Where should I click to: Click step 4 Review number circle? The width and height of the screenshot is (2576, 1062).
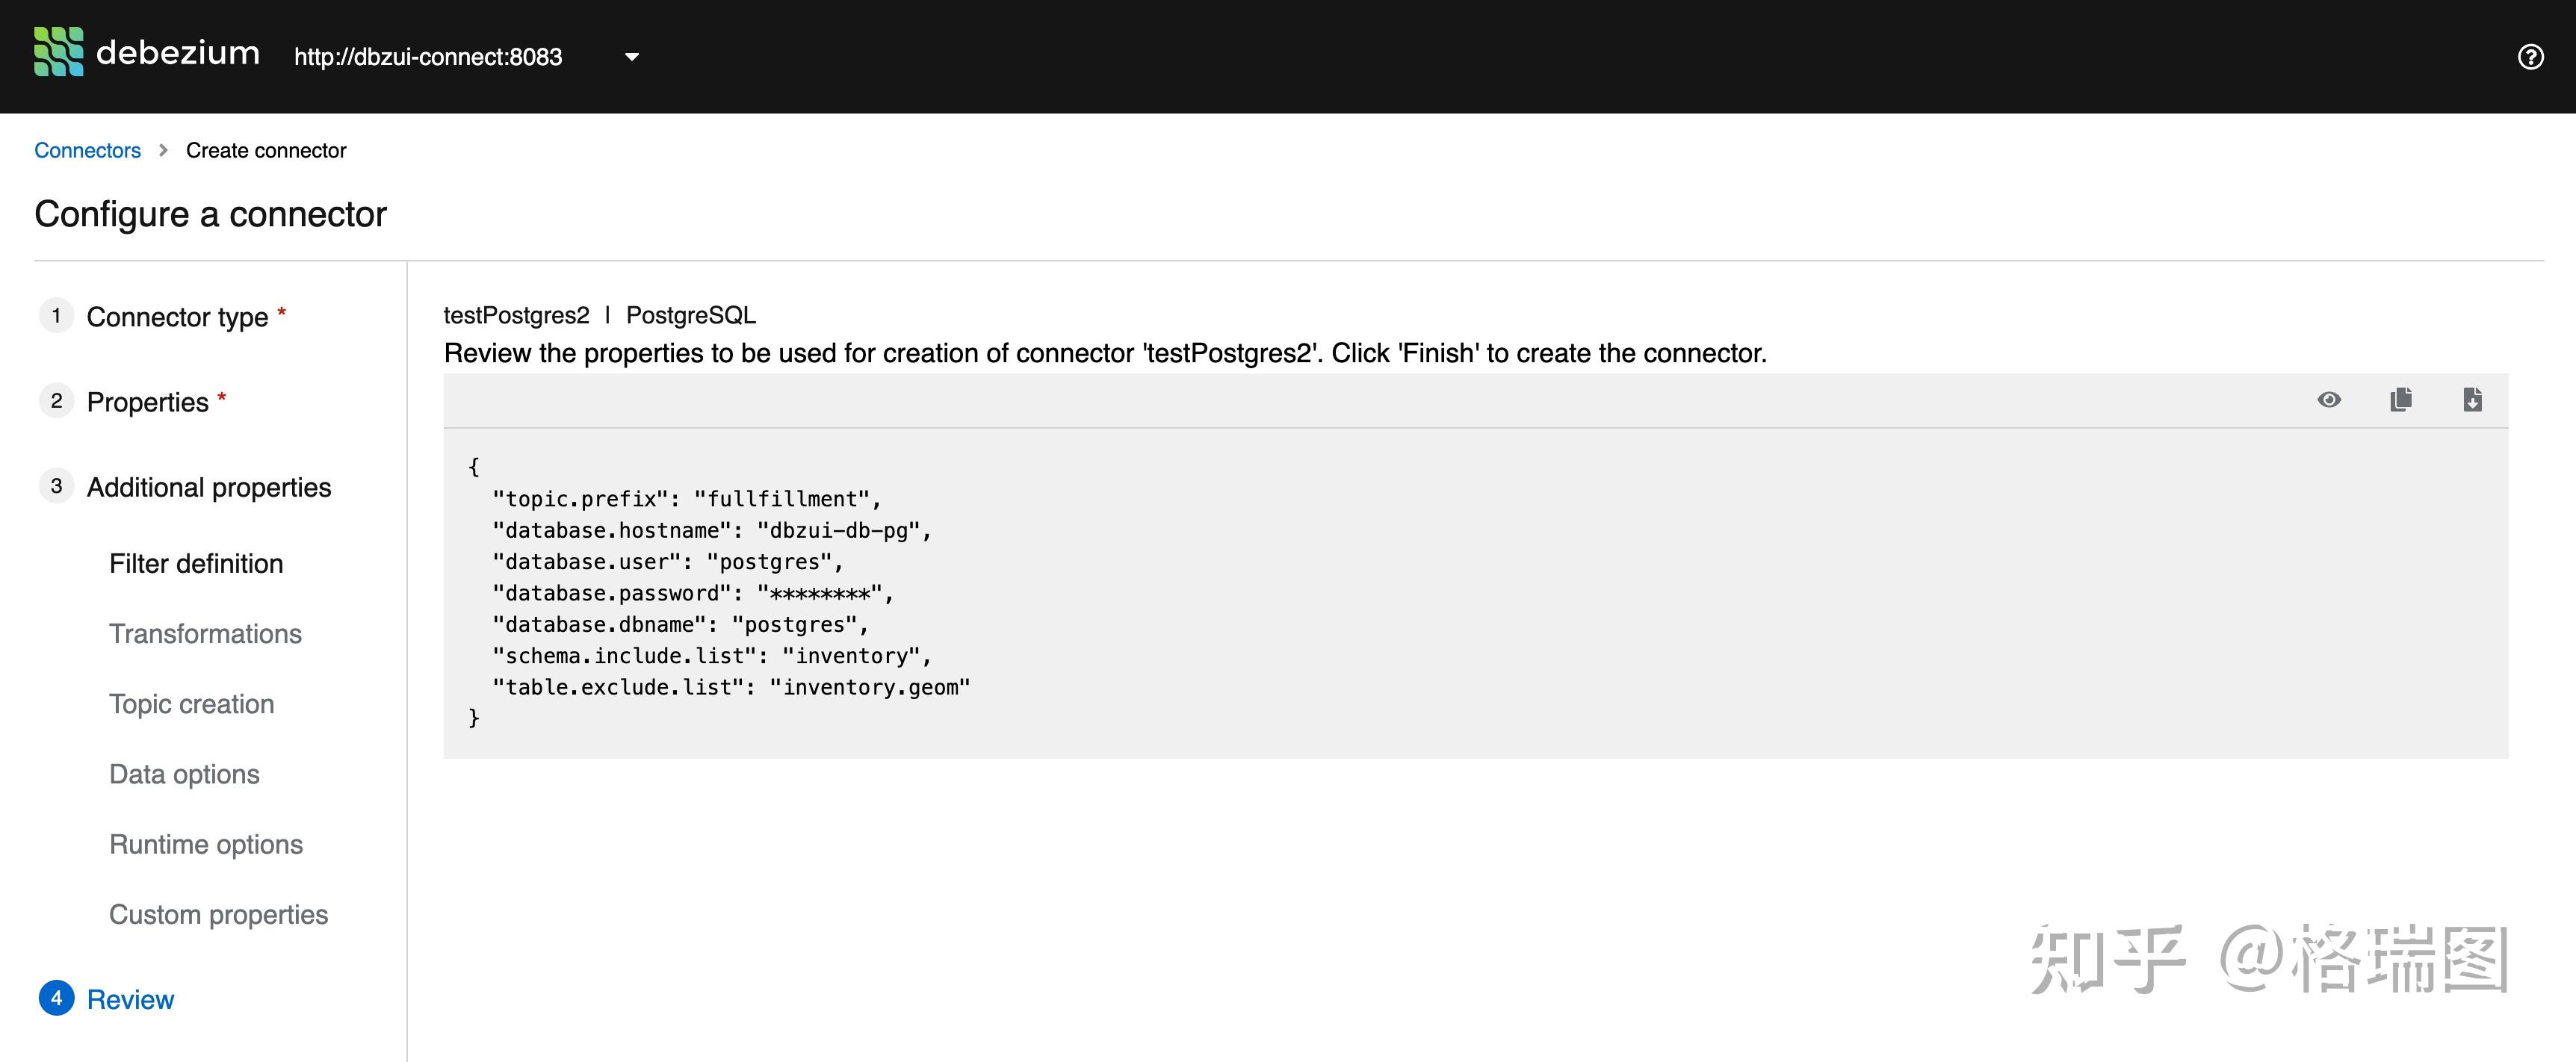click(56, 998)
